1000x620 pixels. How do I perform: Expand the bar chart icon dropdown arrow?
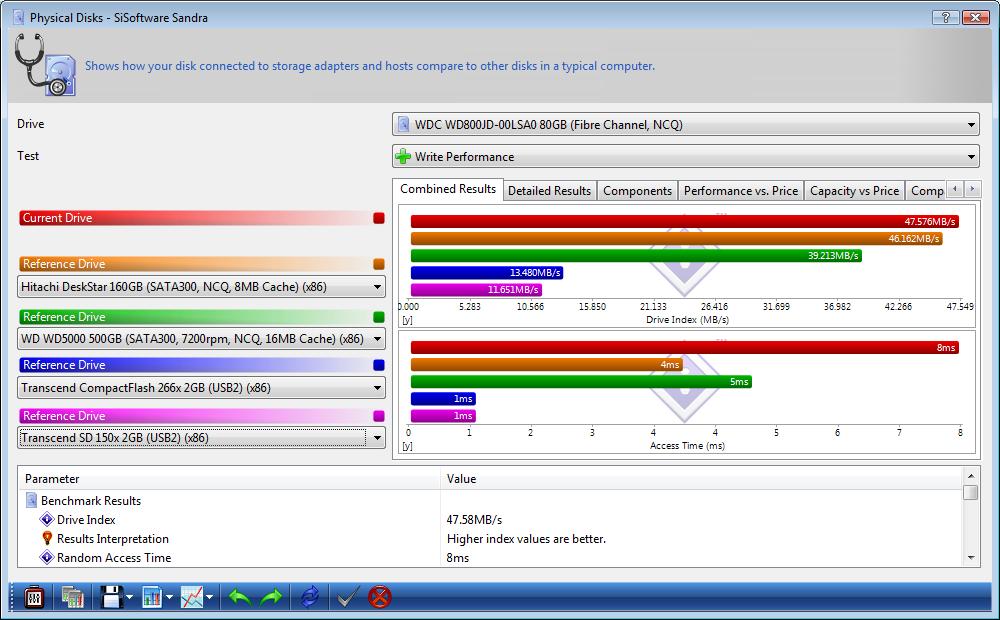tap(169, 598)
